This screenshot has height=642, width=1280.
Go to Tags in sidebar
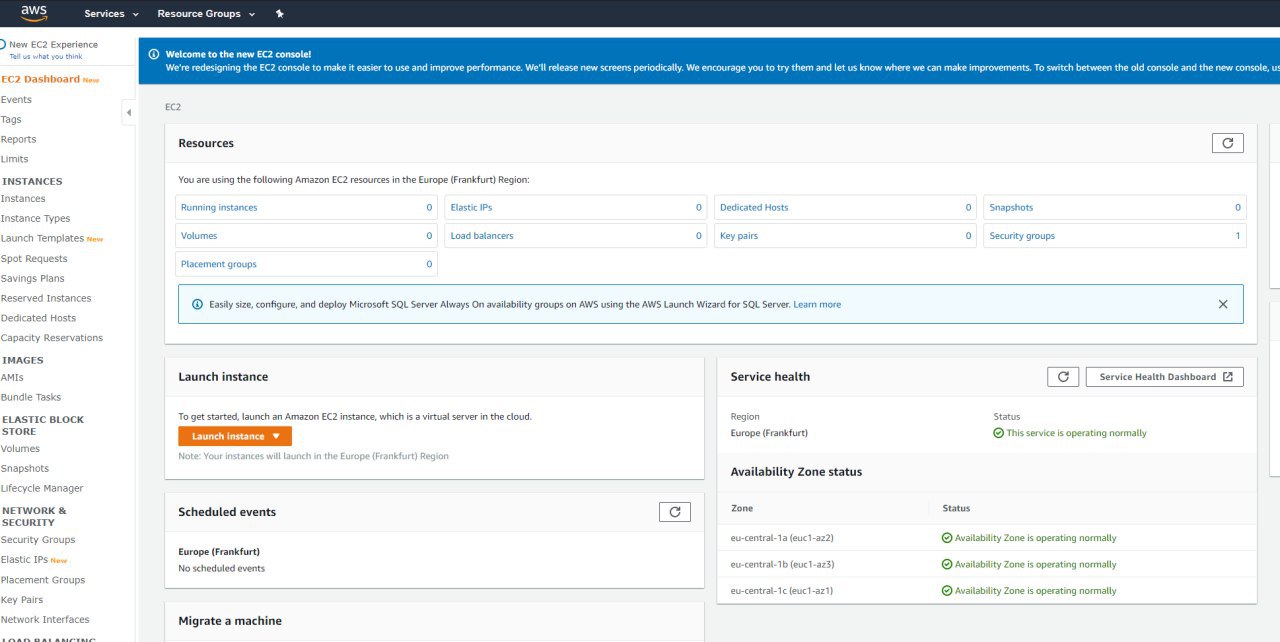11,120
